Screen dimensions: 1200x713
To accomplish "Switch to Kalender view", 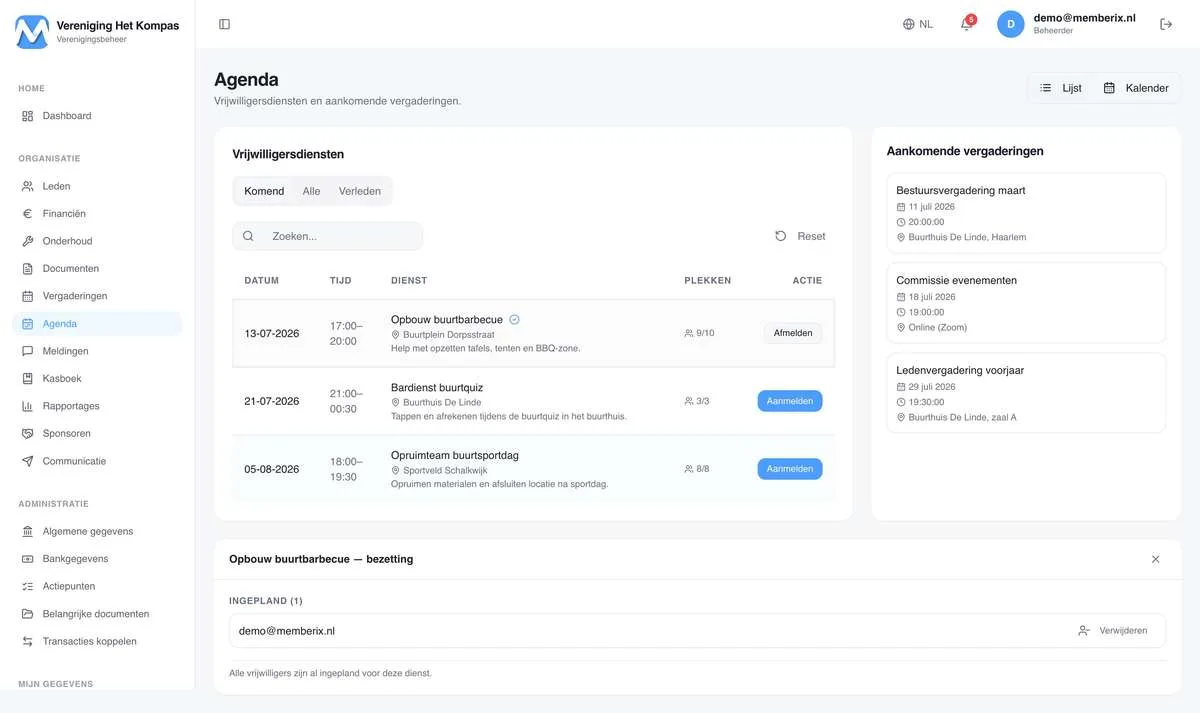I will [x=1136, y=88].
